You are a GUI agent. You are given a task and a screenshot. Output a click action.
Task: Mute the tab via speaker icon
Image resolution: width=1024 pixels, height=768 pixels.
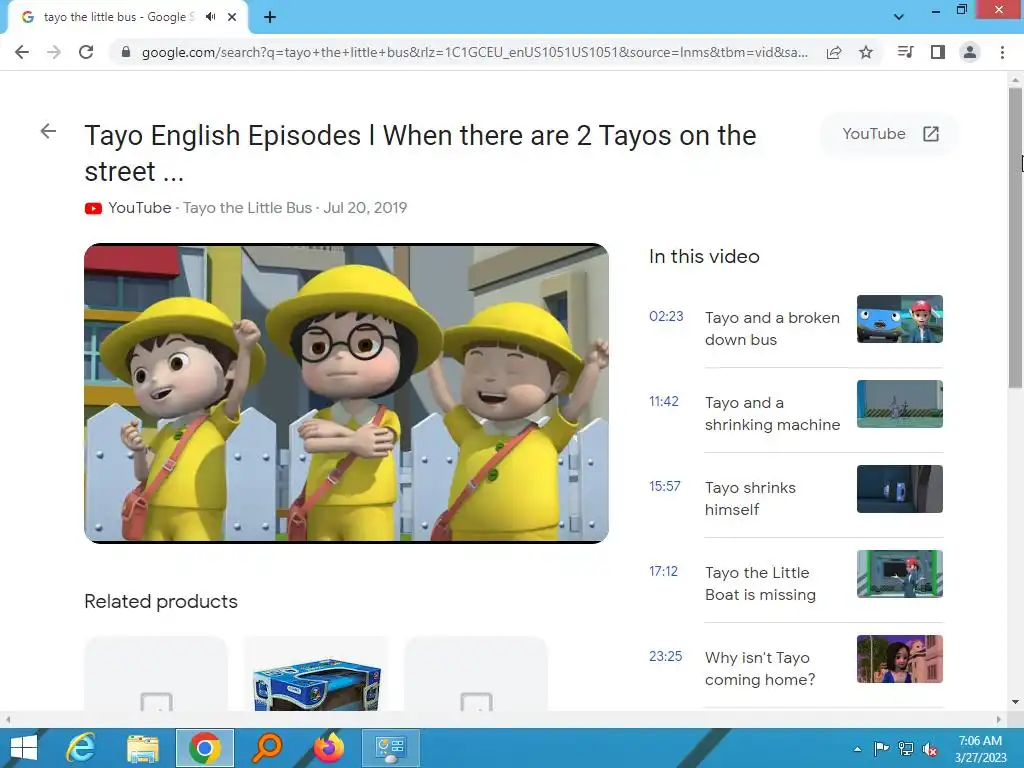(210, 17)
